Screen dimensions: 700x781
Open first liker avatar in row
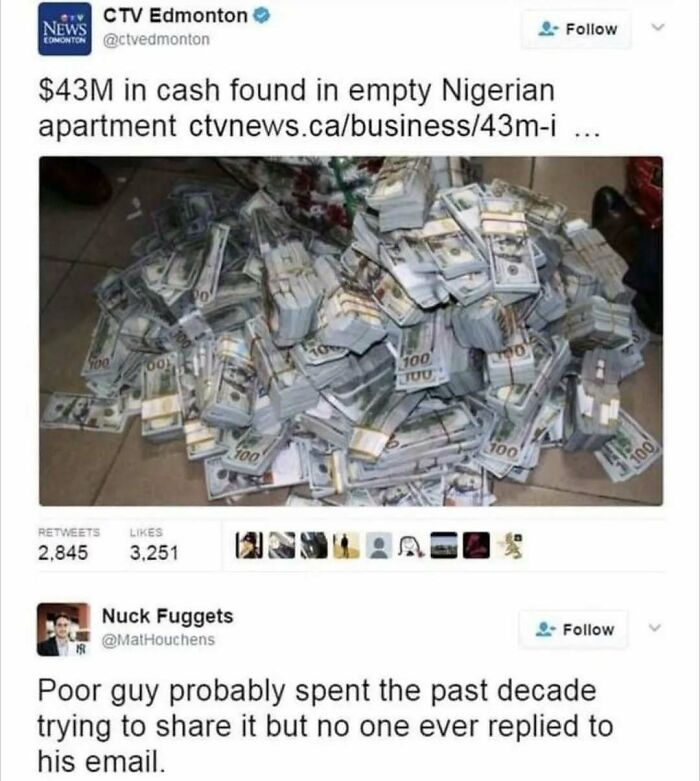point(249,545)
